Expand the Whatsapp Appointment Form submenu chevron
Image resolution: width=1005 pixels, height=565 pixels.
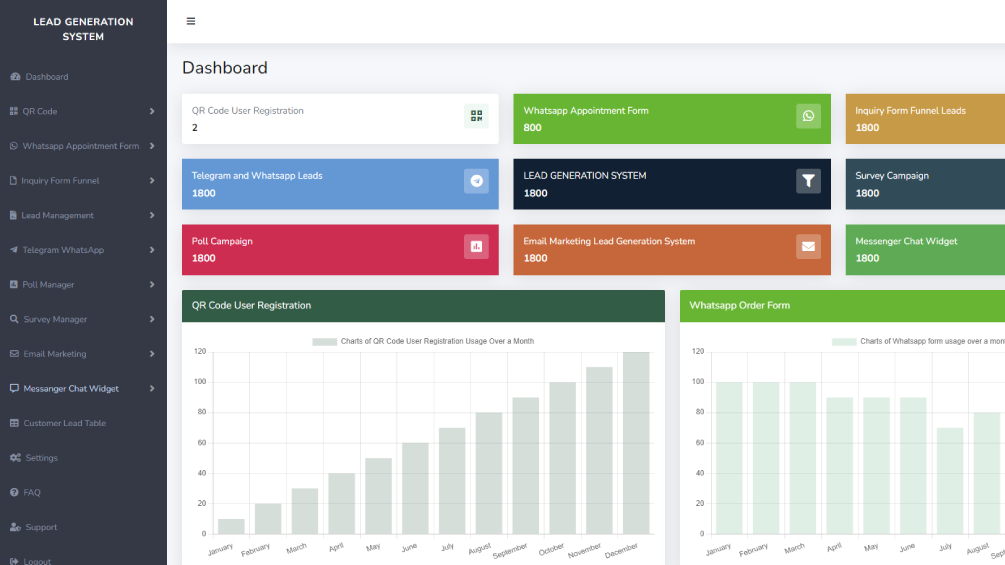pos(152,146)
